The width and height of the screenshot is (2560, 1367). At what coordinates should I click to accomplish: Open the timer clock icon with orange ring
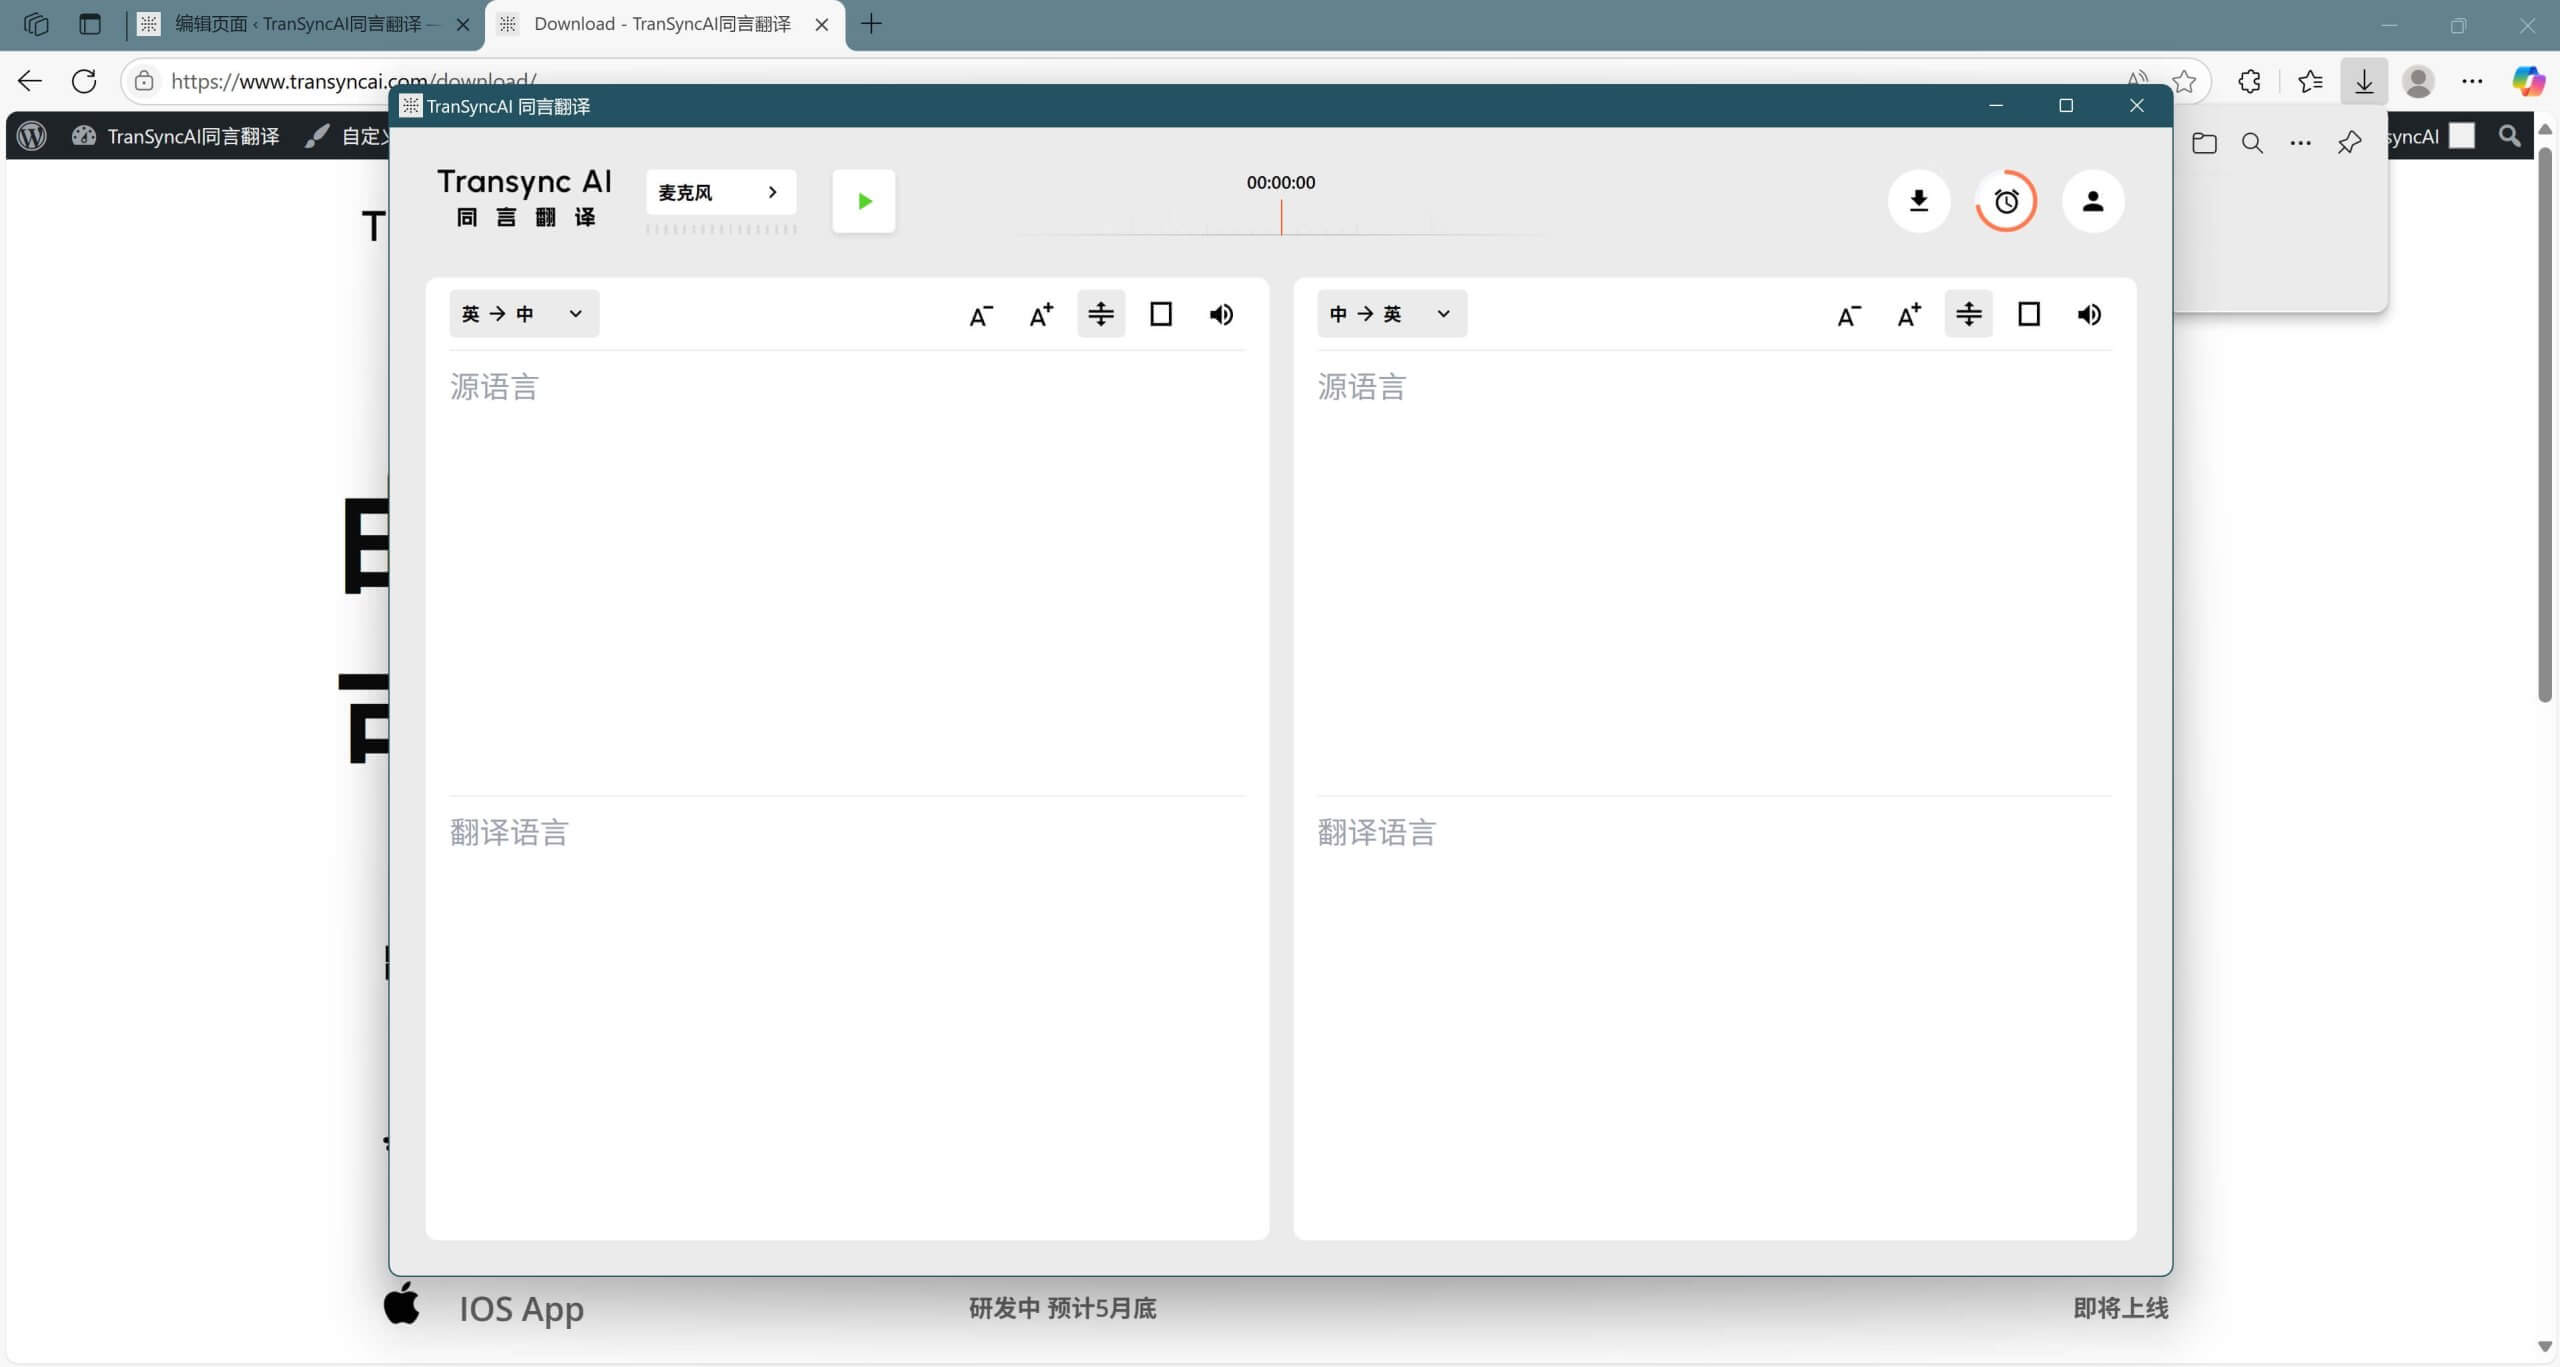[2006, 201]
